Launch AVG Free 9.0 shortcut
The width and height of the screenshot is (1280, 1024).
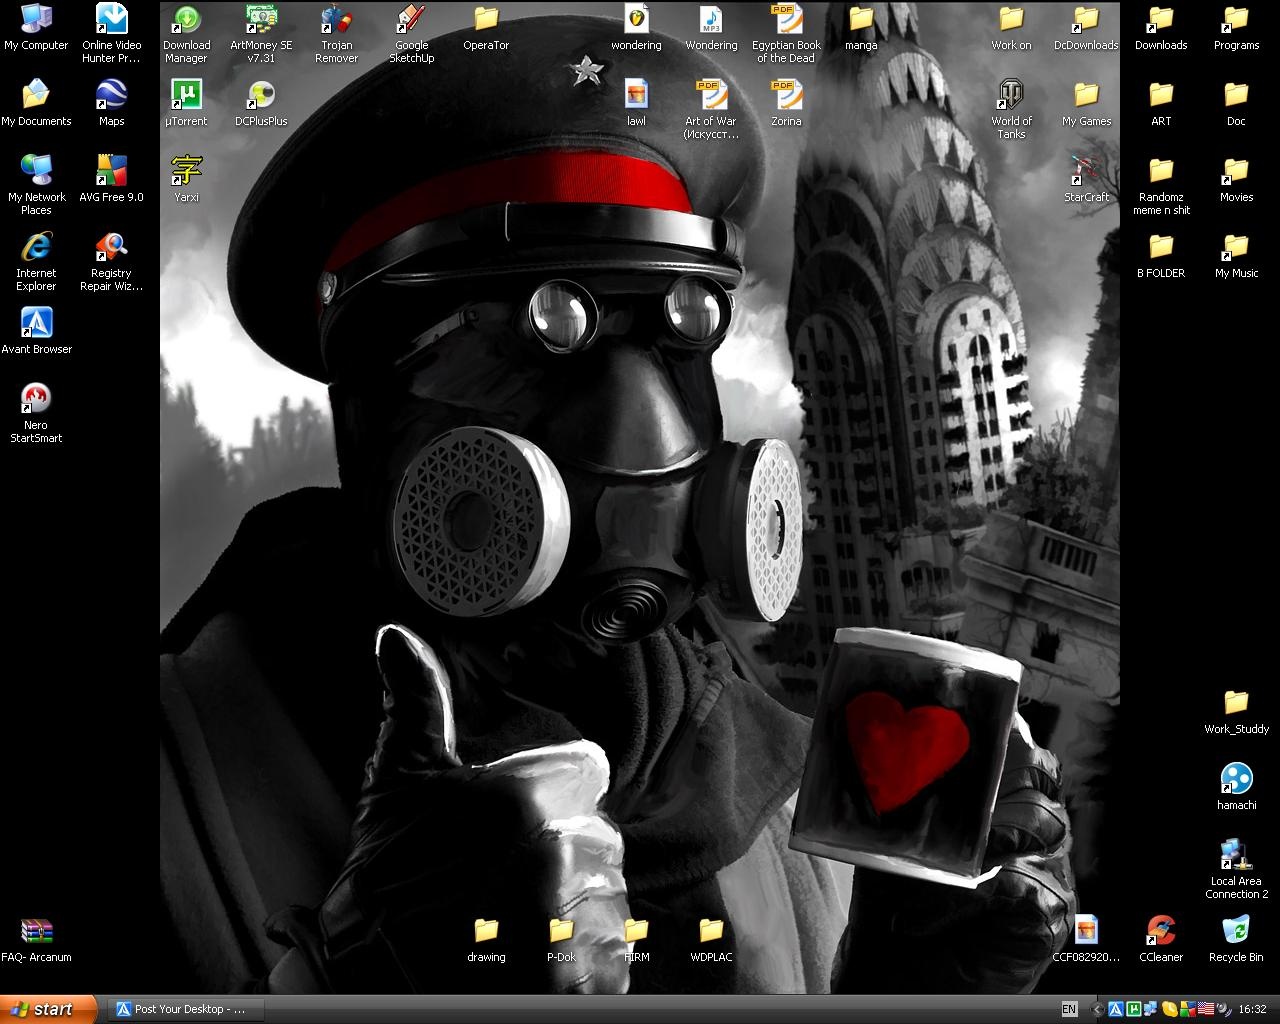[111, 180]
